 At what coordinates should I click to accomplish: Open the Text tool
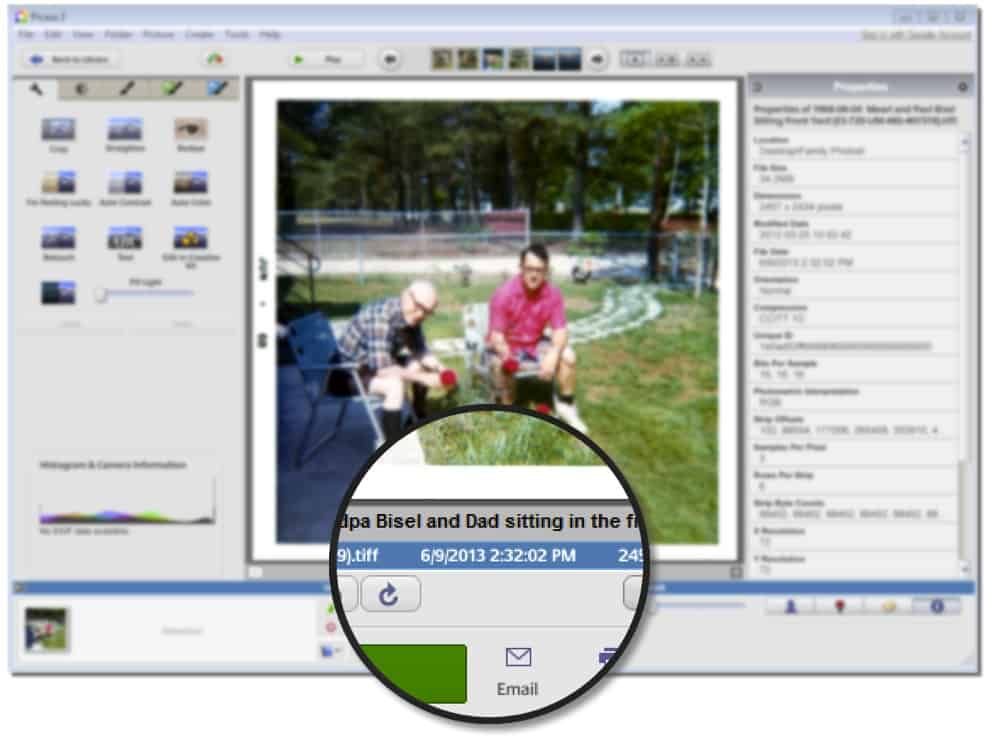coord(124,238)
